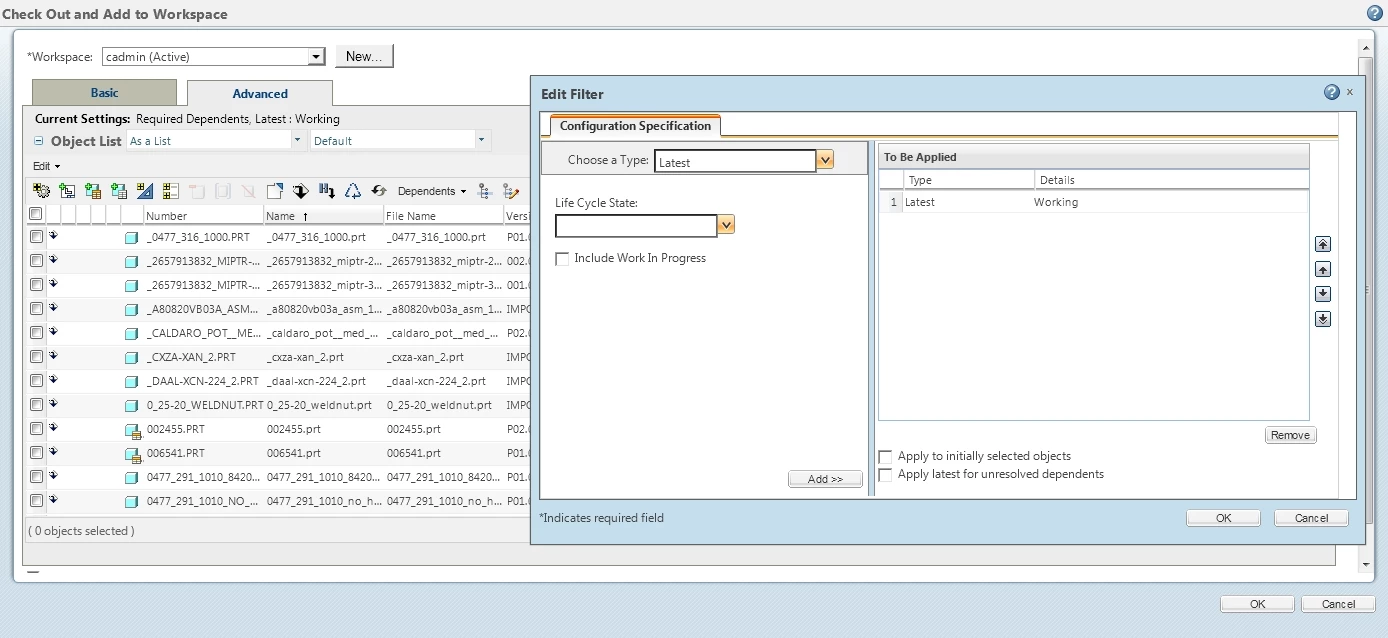Image resolution: width=1388 pixels, height=638 pixels.
Task: Click status arrow icon in _CXZA-XAN_2.PRT row
Action: tap(53, 355)
